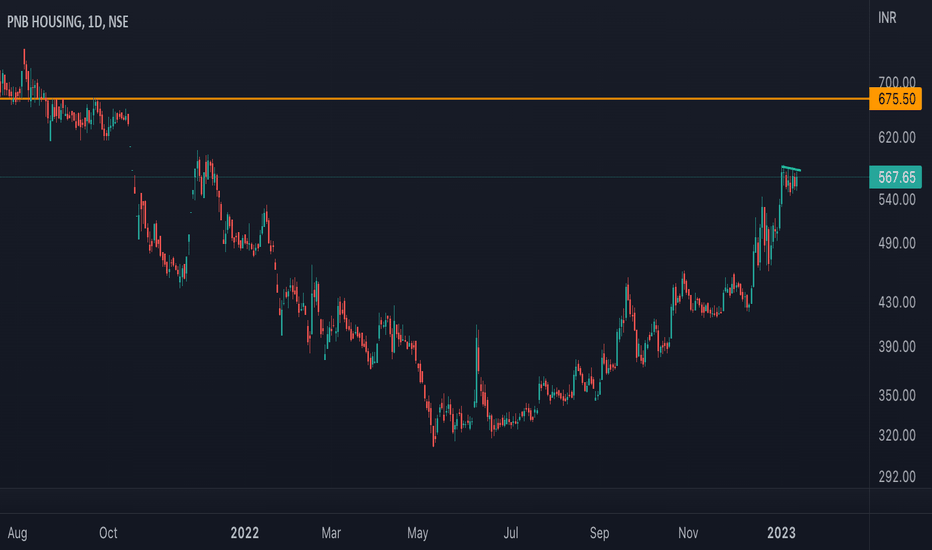Select the short teal trendline above latest candles
932x550 pixels.
coord(791,169)
